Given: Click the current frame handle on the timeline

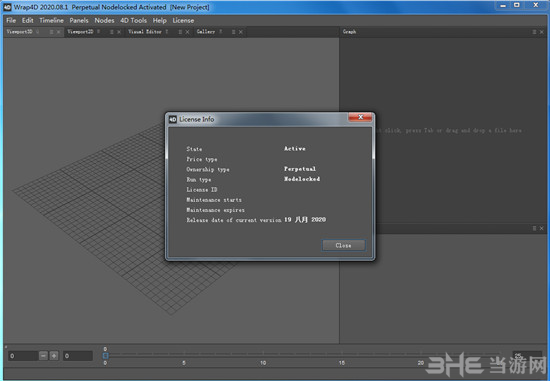Looking at the screenshot, I should tap(105, 355).
